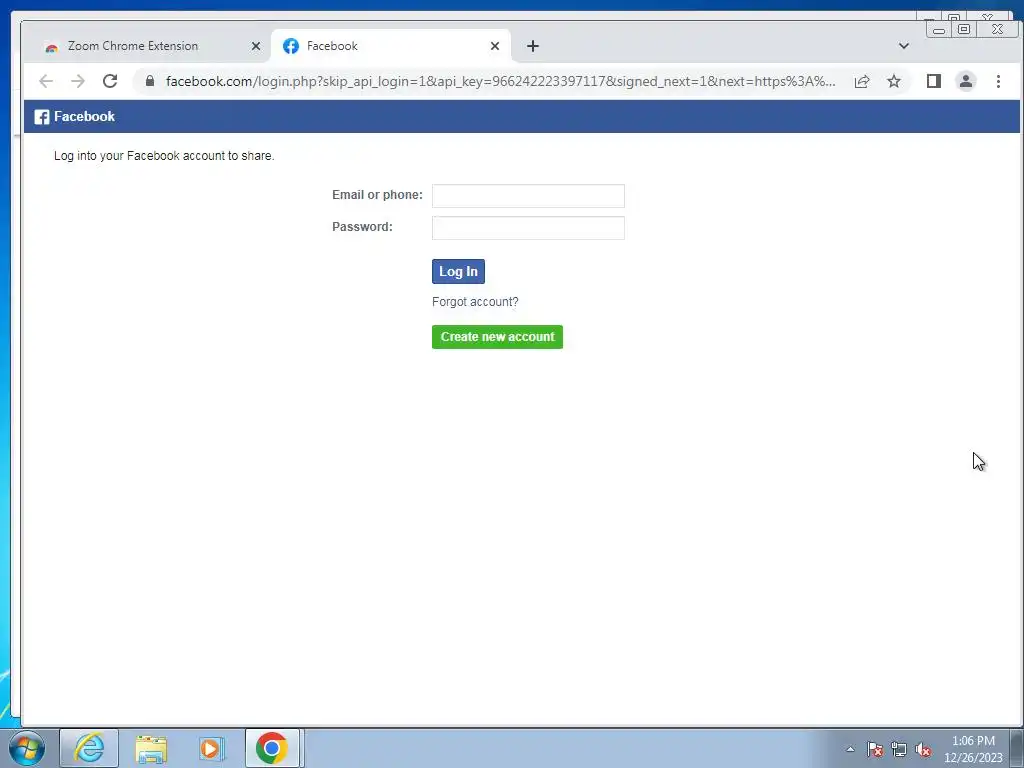The width and height of the screenshot is (1024, 768).
Task: Open Windows Media Player from taskbar
Action: click(212, 748)
